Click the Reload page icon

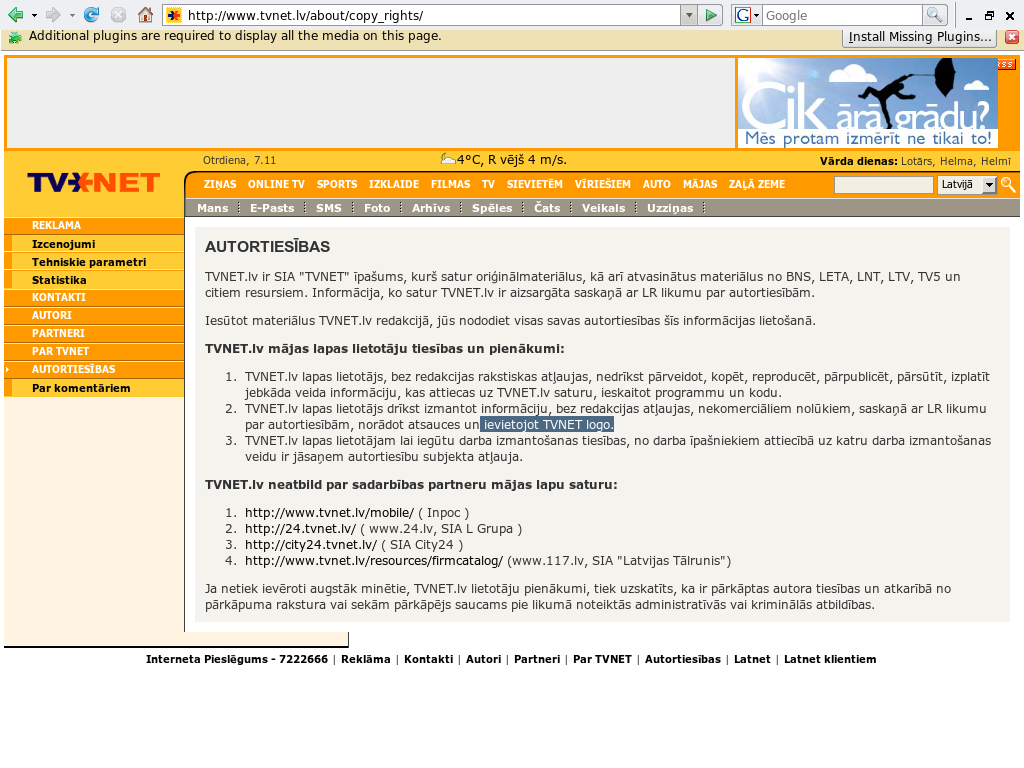pos(91,15)
